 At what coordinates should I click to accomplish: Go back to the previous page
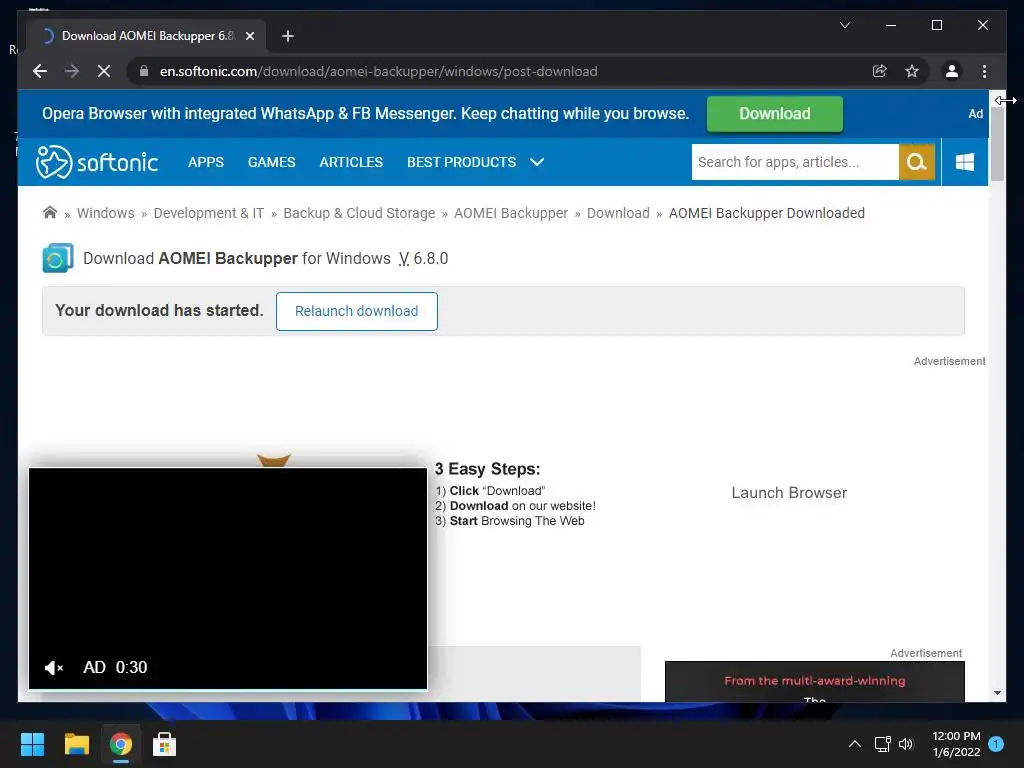[x=40, y=71]
